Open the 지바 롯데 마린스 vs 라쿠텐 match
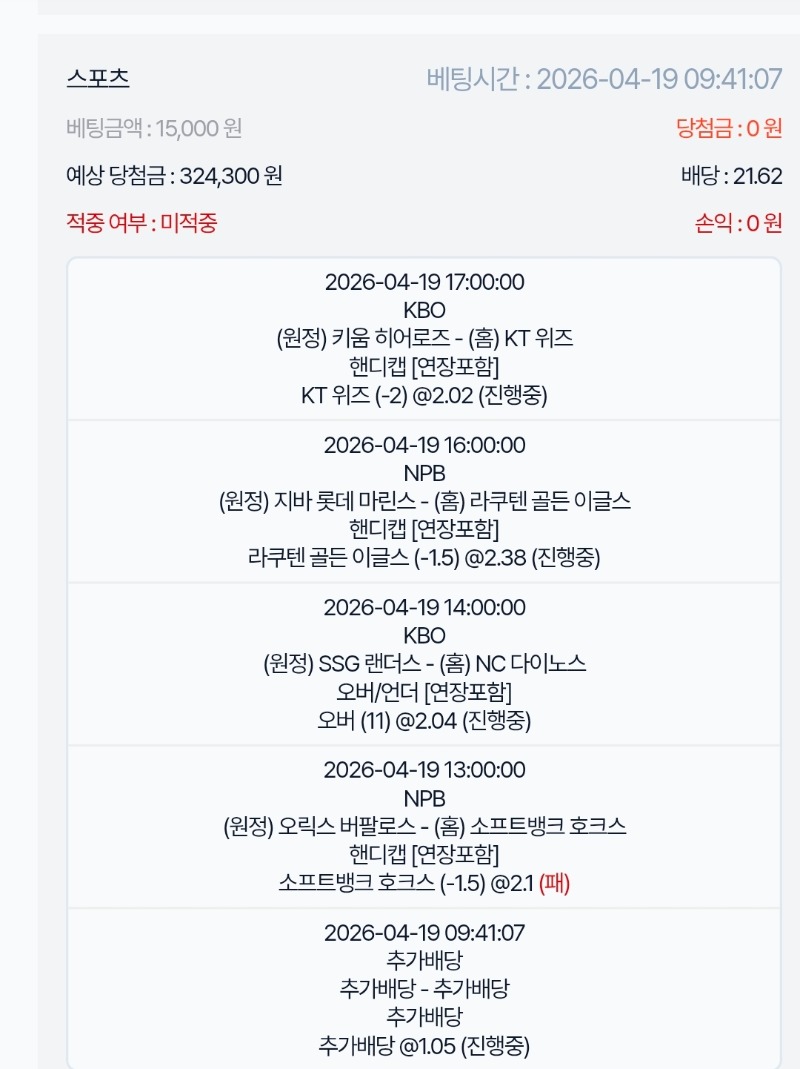The image size is (800, 1069). [x=424, y=501]
